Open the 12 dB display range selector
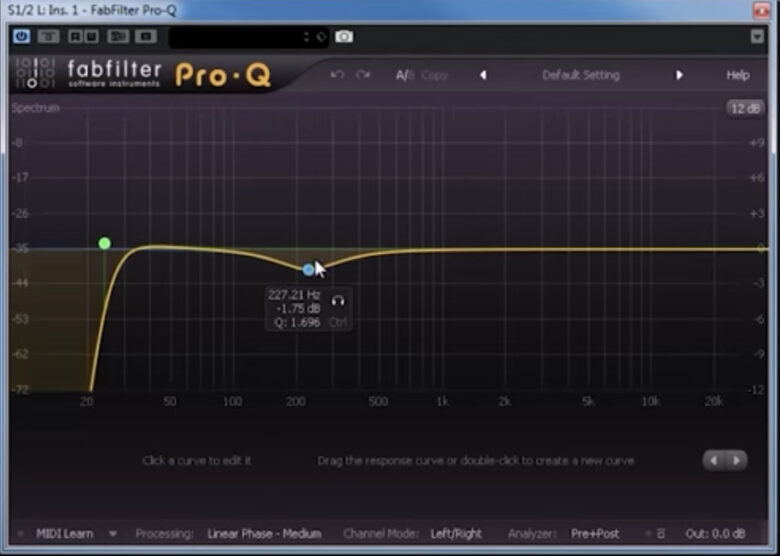The image size is (780, 556). (745, 108)
